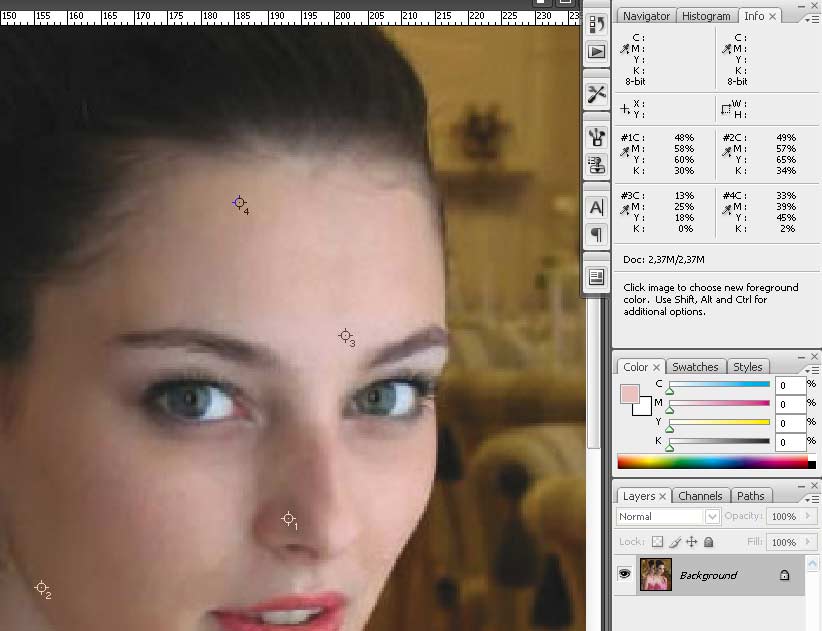The image size is (822, 631).
Task: Click the eyedropper icon of the first color readout
Action: [624, 49]
